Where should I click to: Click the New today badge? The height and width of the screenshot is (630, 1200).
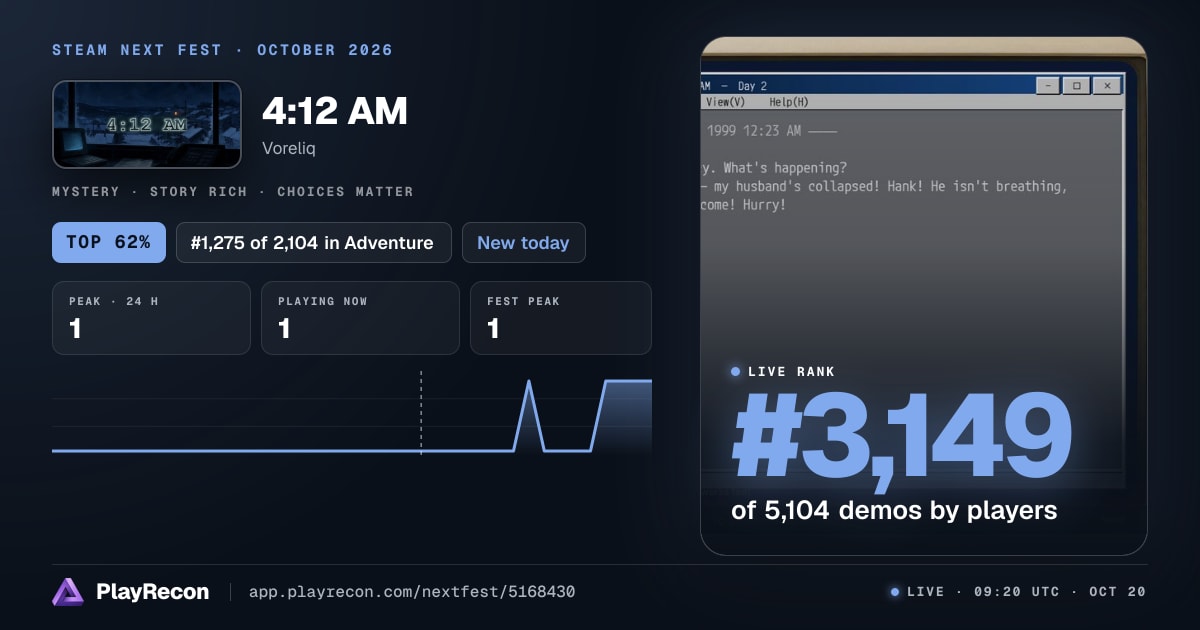click(523, 243)
